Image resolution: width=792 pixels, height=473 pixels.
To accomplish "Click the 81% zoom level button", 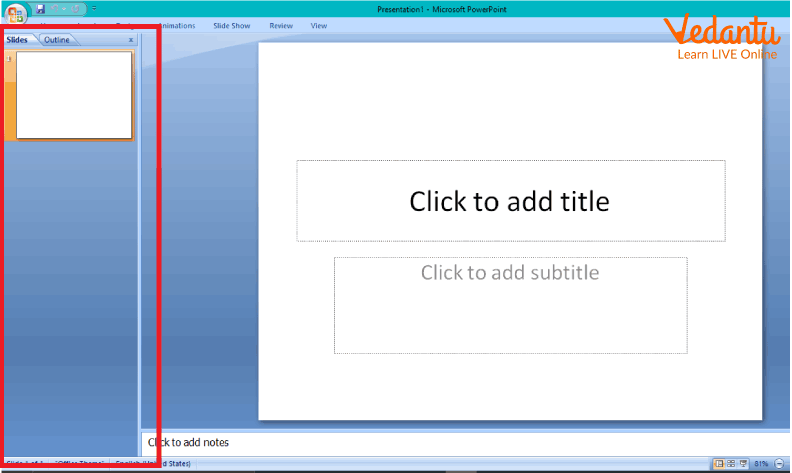I will coord(762,464).
